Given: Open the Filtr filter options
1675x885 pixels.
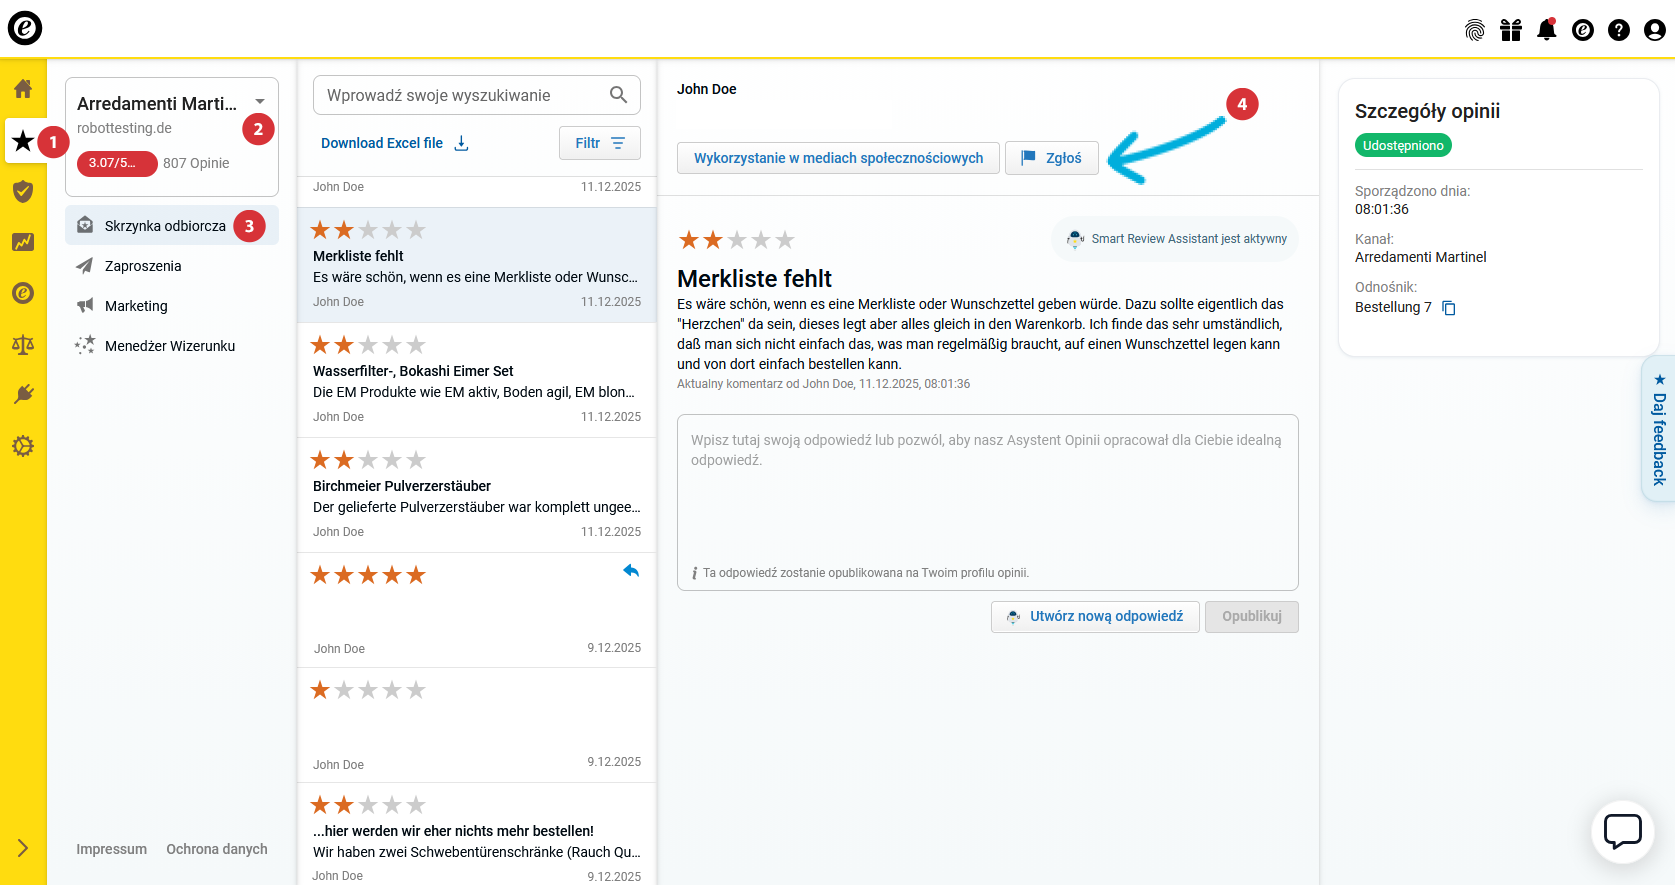Looking at the screenshot, I should coord(599,143).
